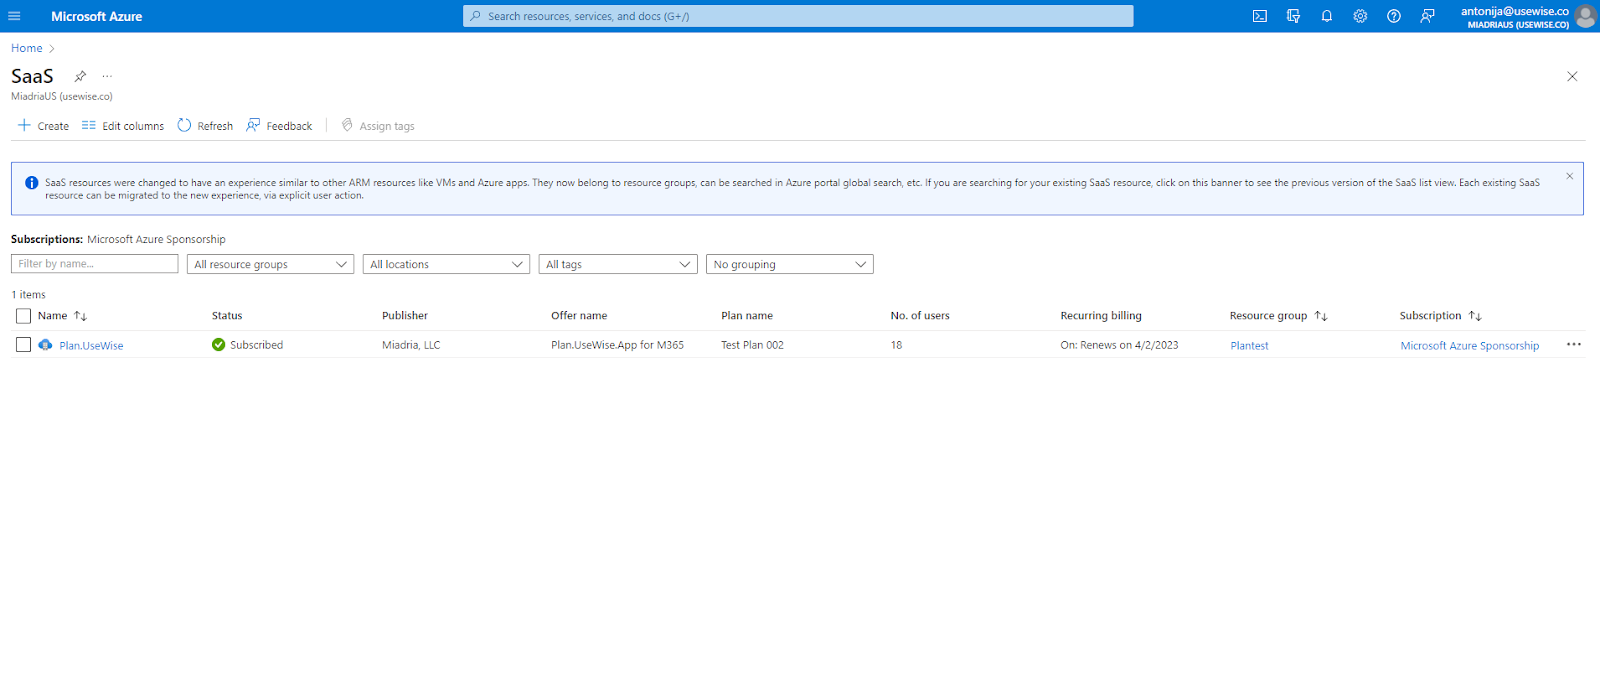The width and height of the screenshot is (1600, 684).
Task: Click the Create button
Action: (44, 126)
